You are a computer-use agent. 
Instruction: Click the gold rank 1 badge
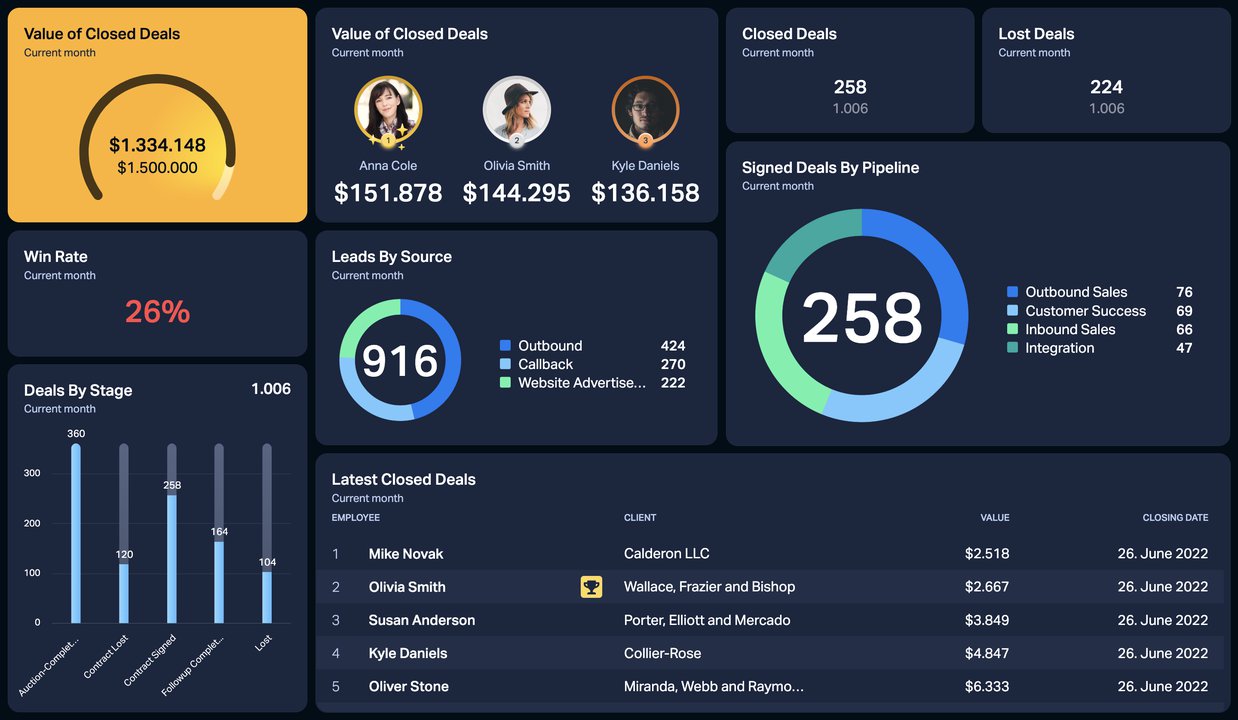388,141
